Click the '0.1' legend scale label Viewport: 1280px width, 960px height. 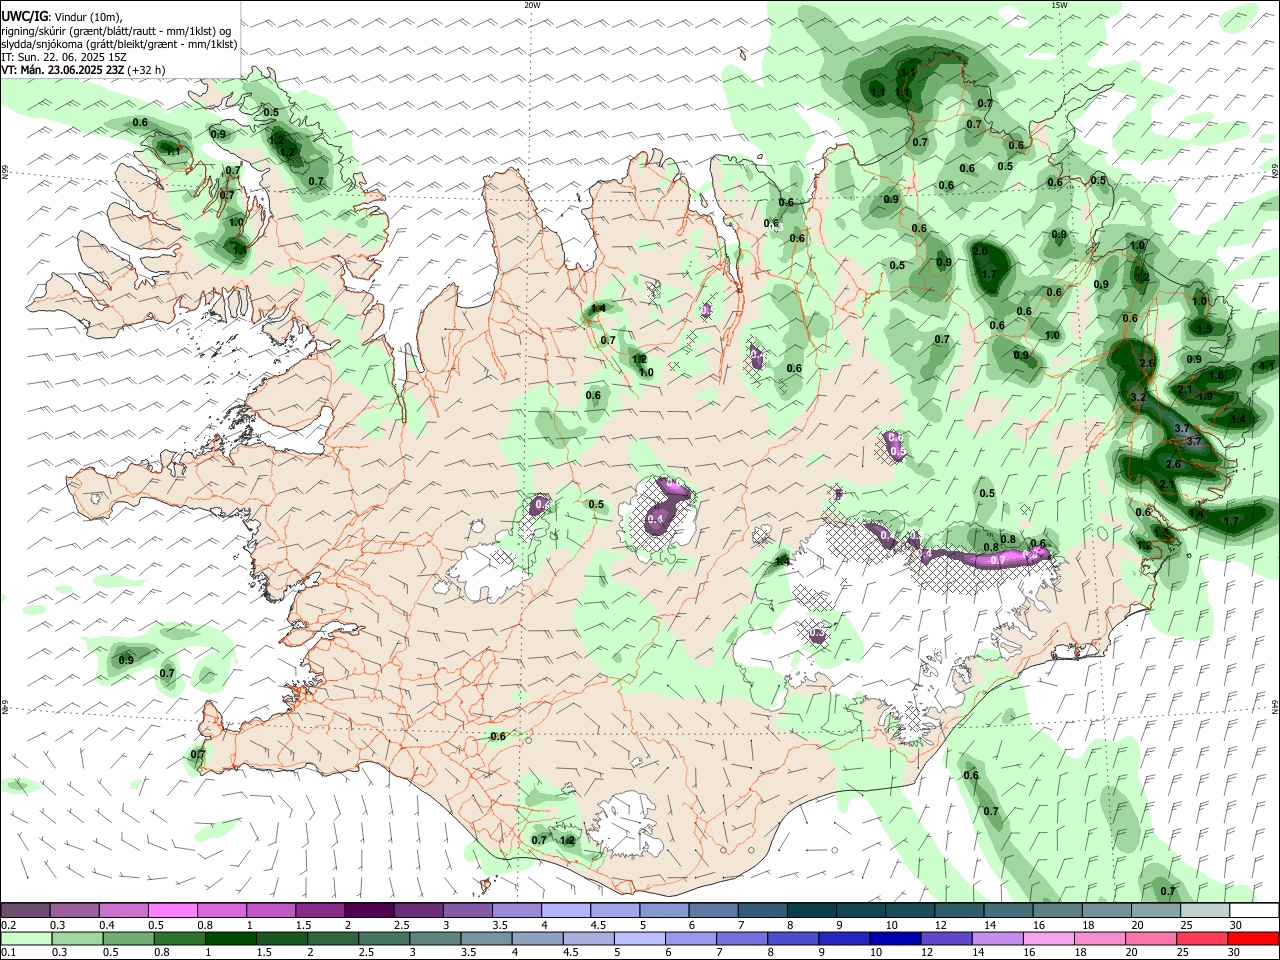(8, 953)
